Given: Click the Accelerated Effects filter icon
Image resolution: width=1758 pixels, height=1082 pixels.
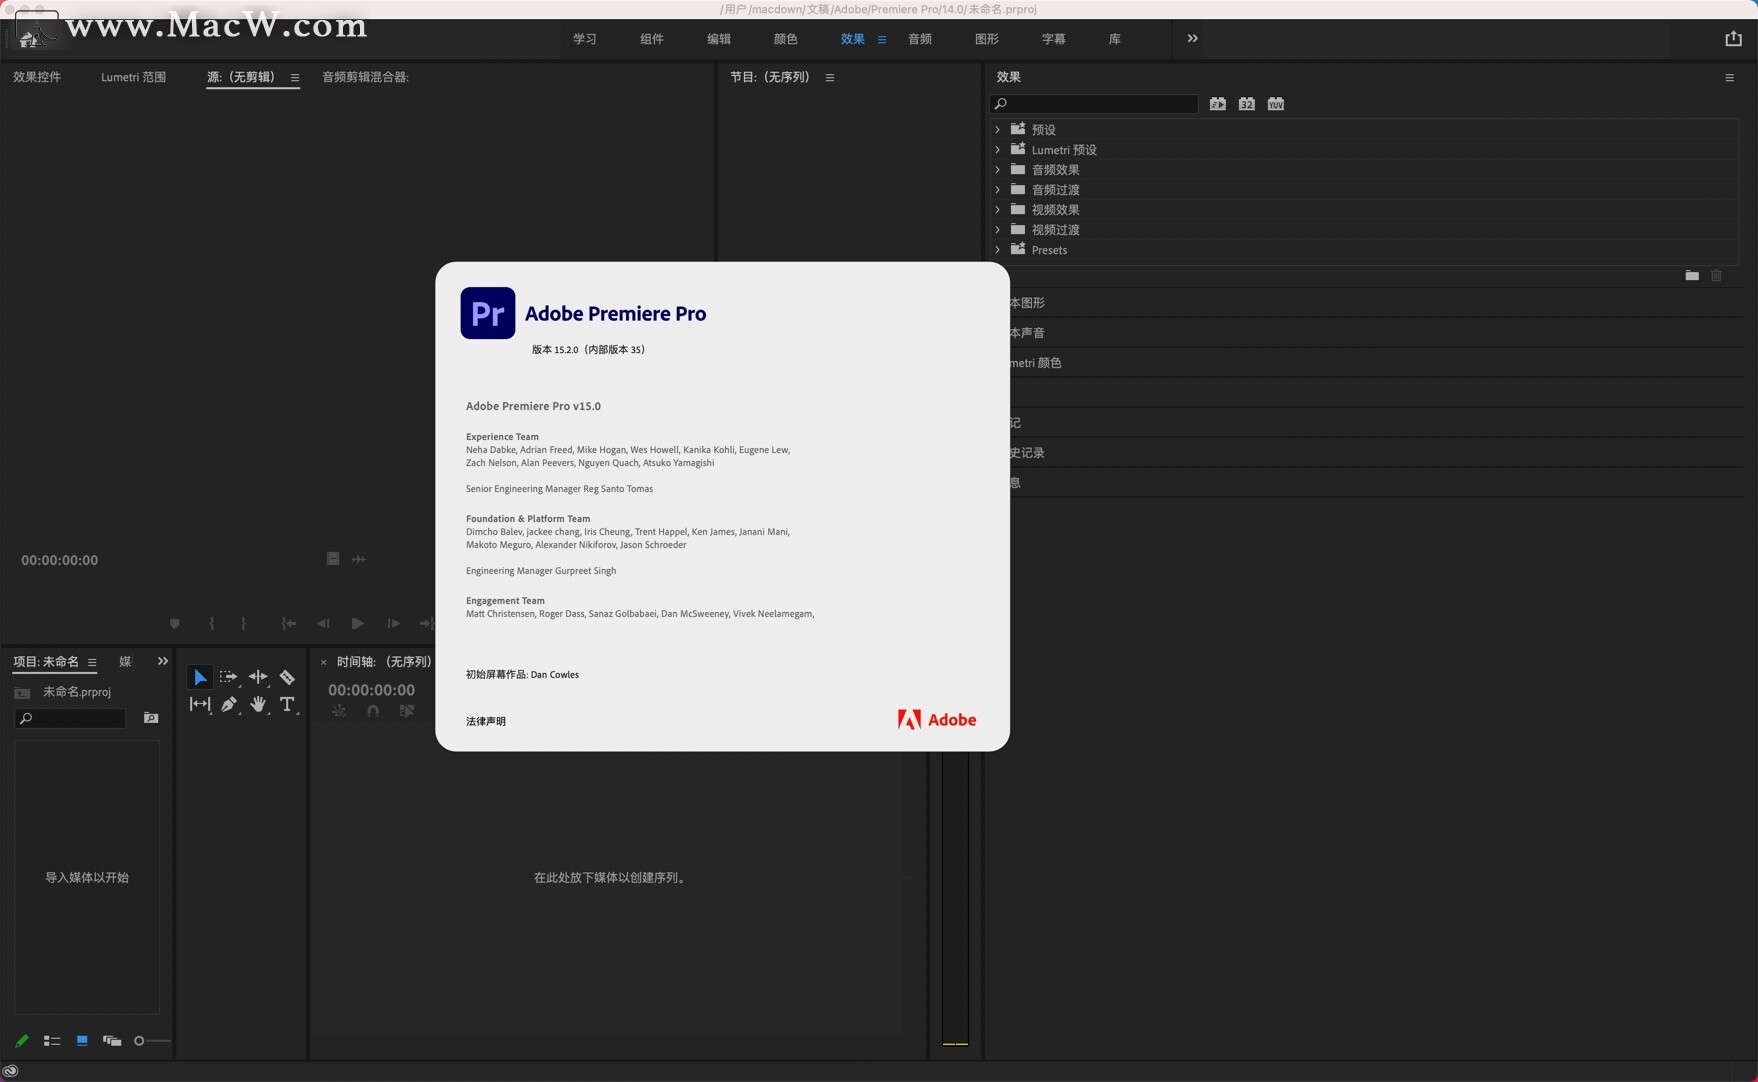Looking at the screenshot, I should [1218, 104].
